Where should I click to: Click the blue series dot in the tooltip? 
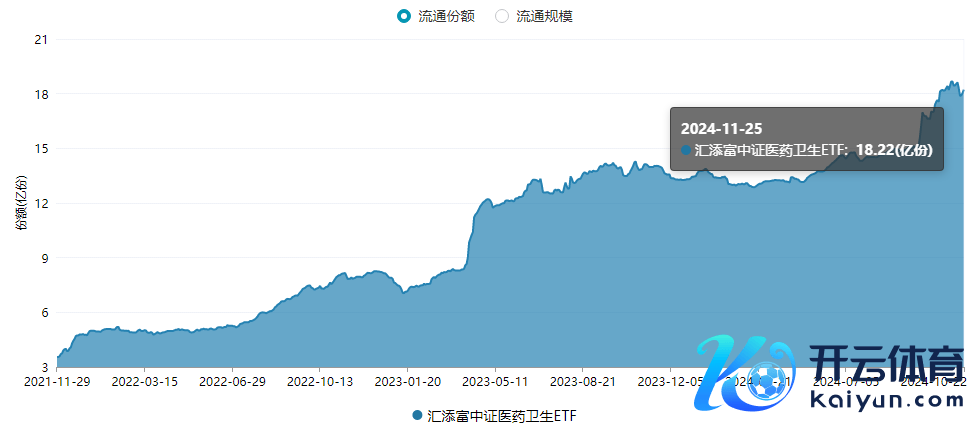[686, 150]
